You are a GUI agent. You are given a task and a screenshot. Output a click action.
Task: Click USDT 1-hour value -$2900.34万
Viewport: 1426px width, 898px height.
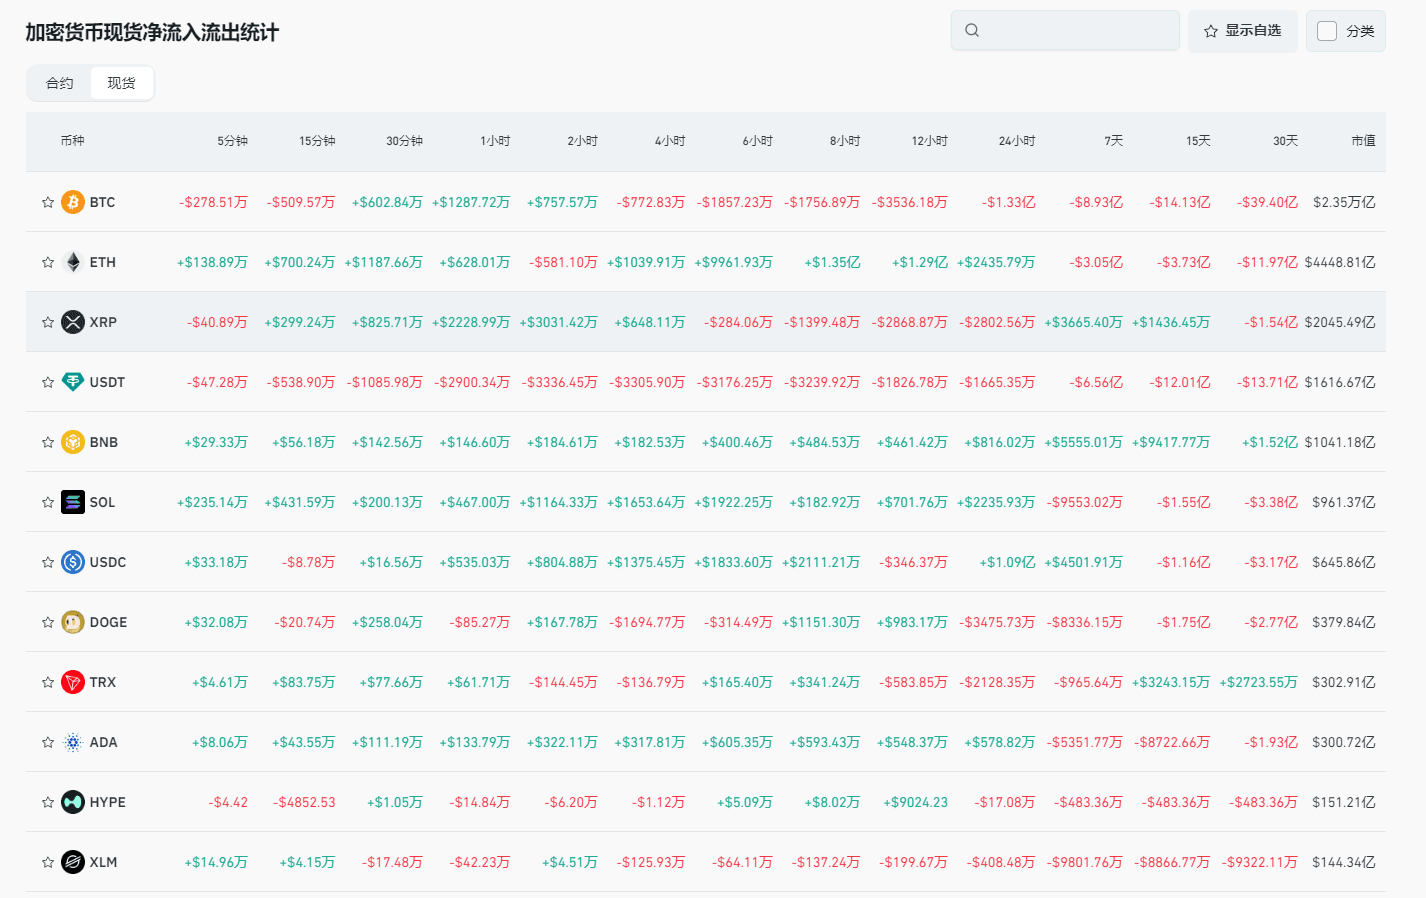coord(472,382)
